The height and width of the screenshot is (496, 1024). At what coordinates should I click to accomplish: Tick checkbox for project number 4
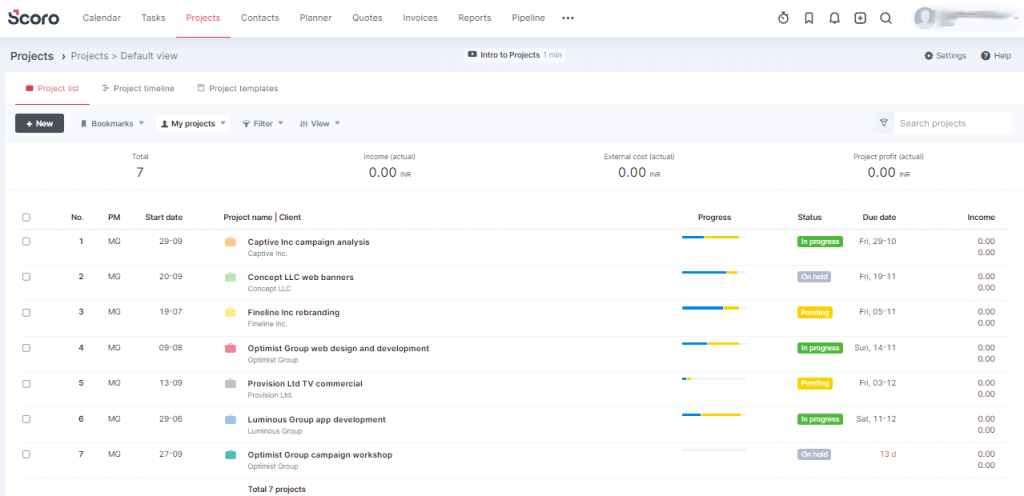[26, 348]
